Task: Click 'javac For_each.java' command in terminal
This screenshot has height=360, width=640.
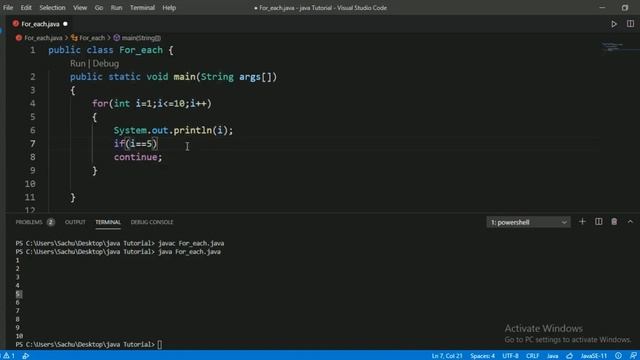Action: tap(191, 243)
